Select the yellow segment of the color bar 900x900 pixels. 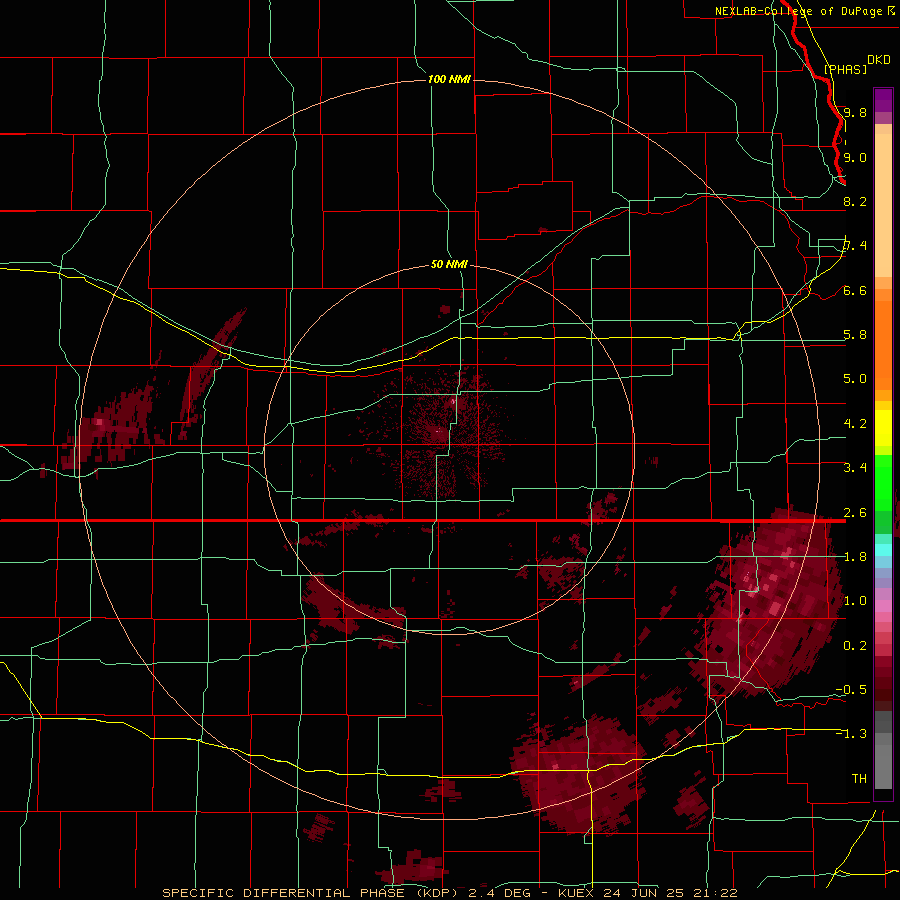883,428
